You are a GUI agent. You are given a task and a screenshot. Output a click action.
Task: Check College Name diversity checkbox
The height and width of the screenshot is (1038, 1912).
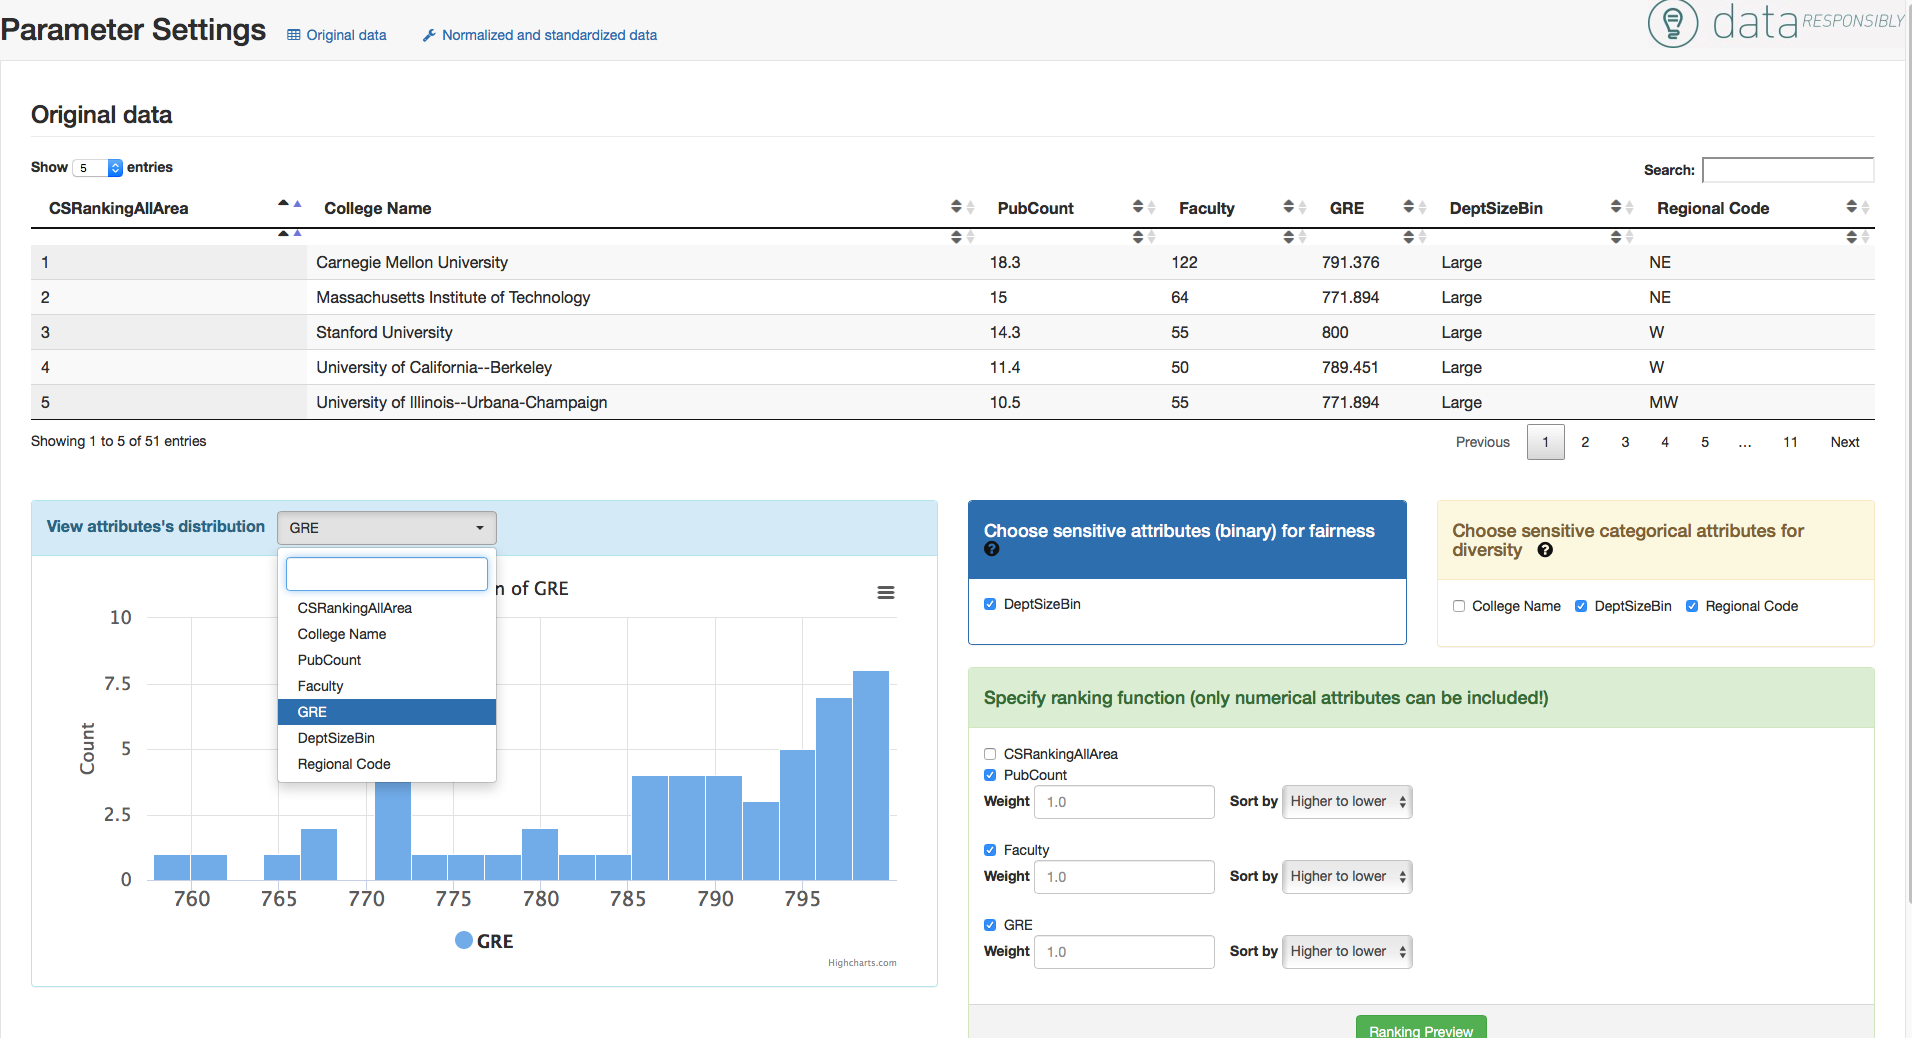pos(1459,606)
